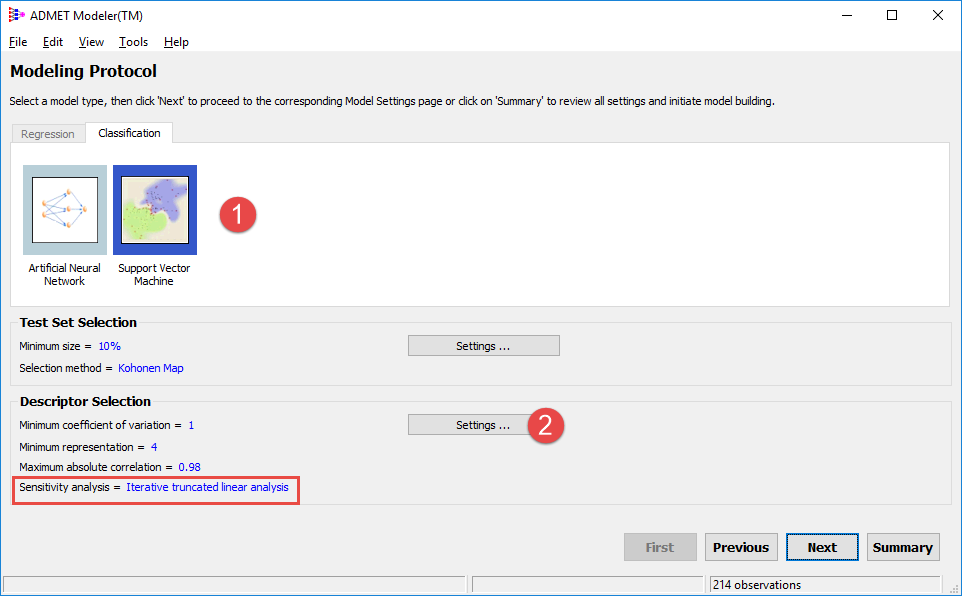The width and height of the screenshot is (962, 596).
Task: Click the 'Minimum coefficient of variation =' label
Action: (101, 425)
